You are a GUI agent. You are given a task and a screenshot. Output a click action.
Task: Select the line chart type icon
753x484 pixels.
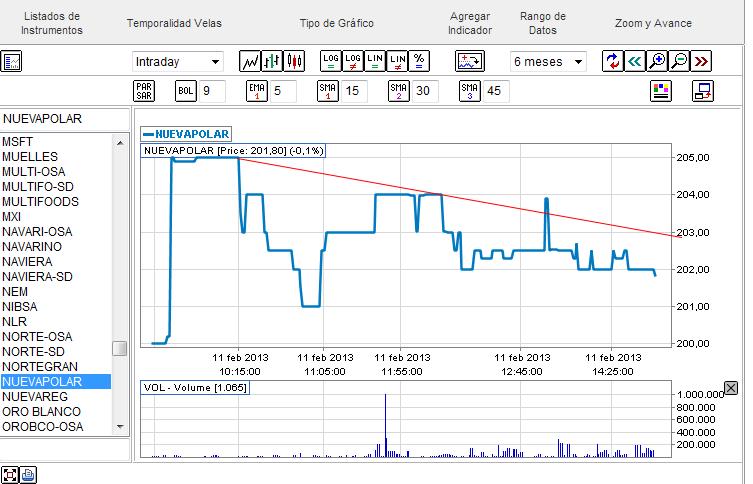[250, 61]
